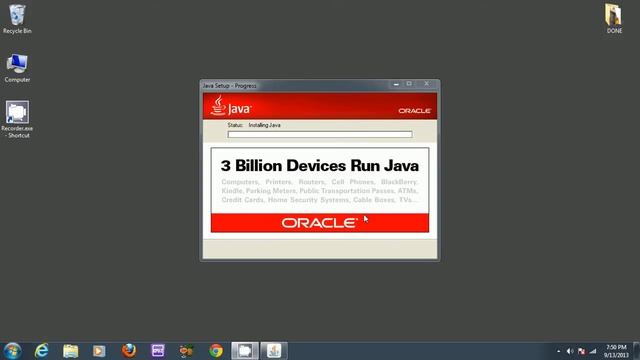This screenshot has height=360, width=640.
Task: Launch Internet Explorer from taskbar
Action: (x=42, y=351)
